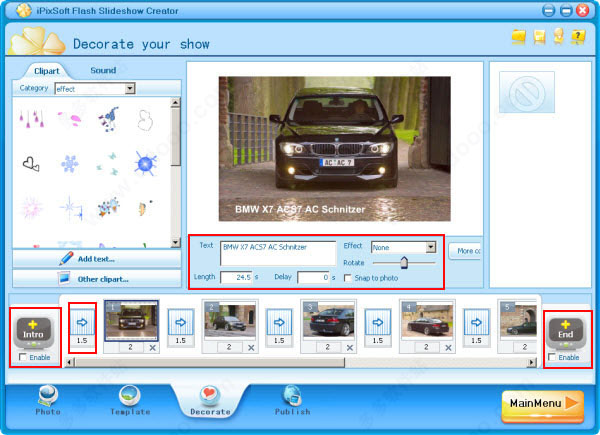Go to the Template step

click(130, 400)
